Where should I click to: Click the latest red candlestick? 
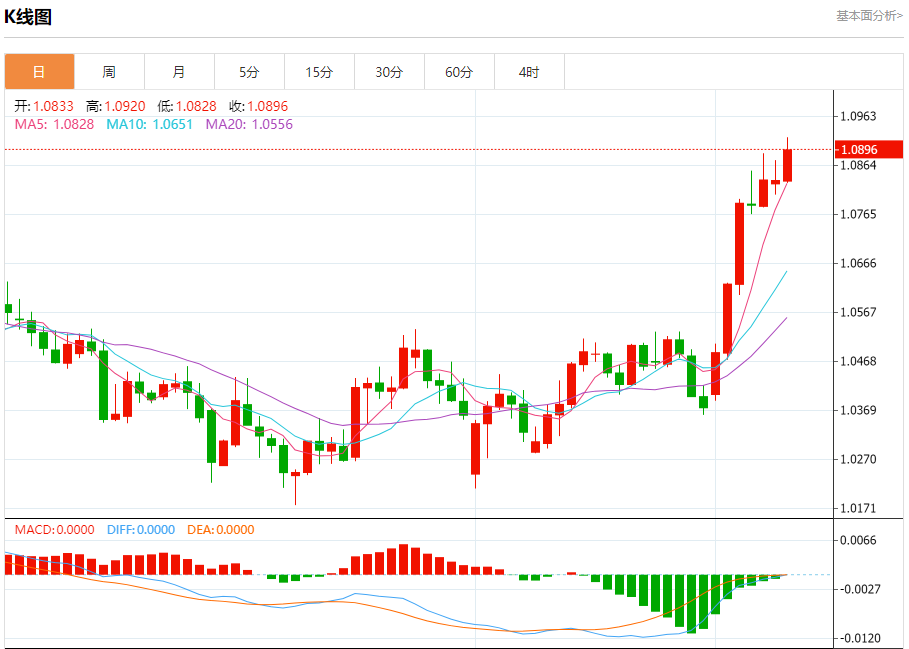[x=787, y=165]
